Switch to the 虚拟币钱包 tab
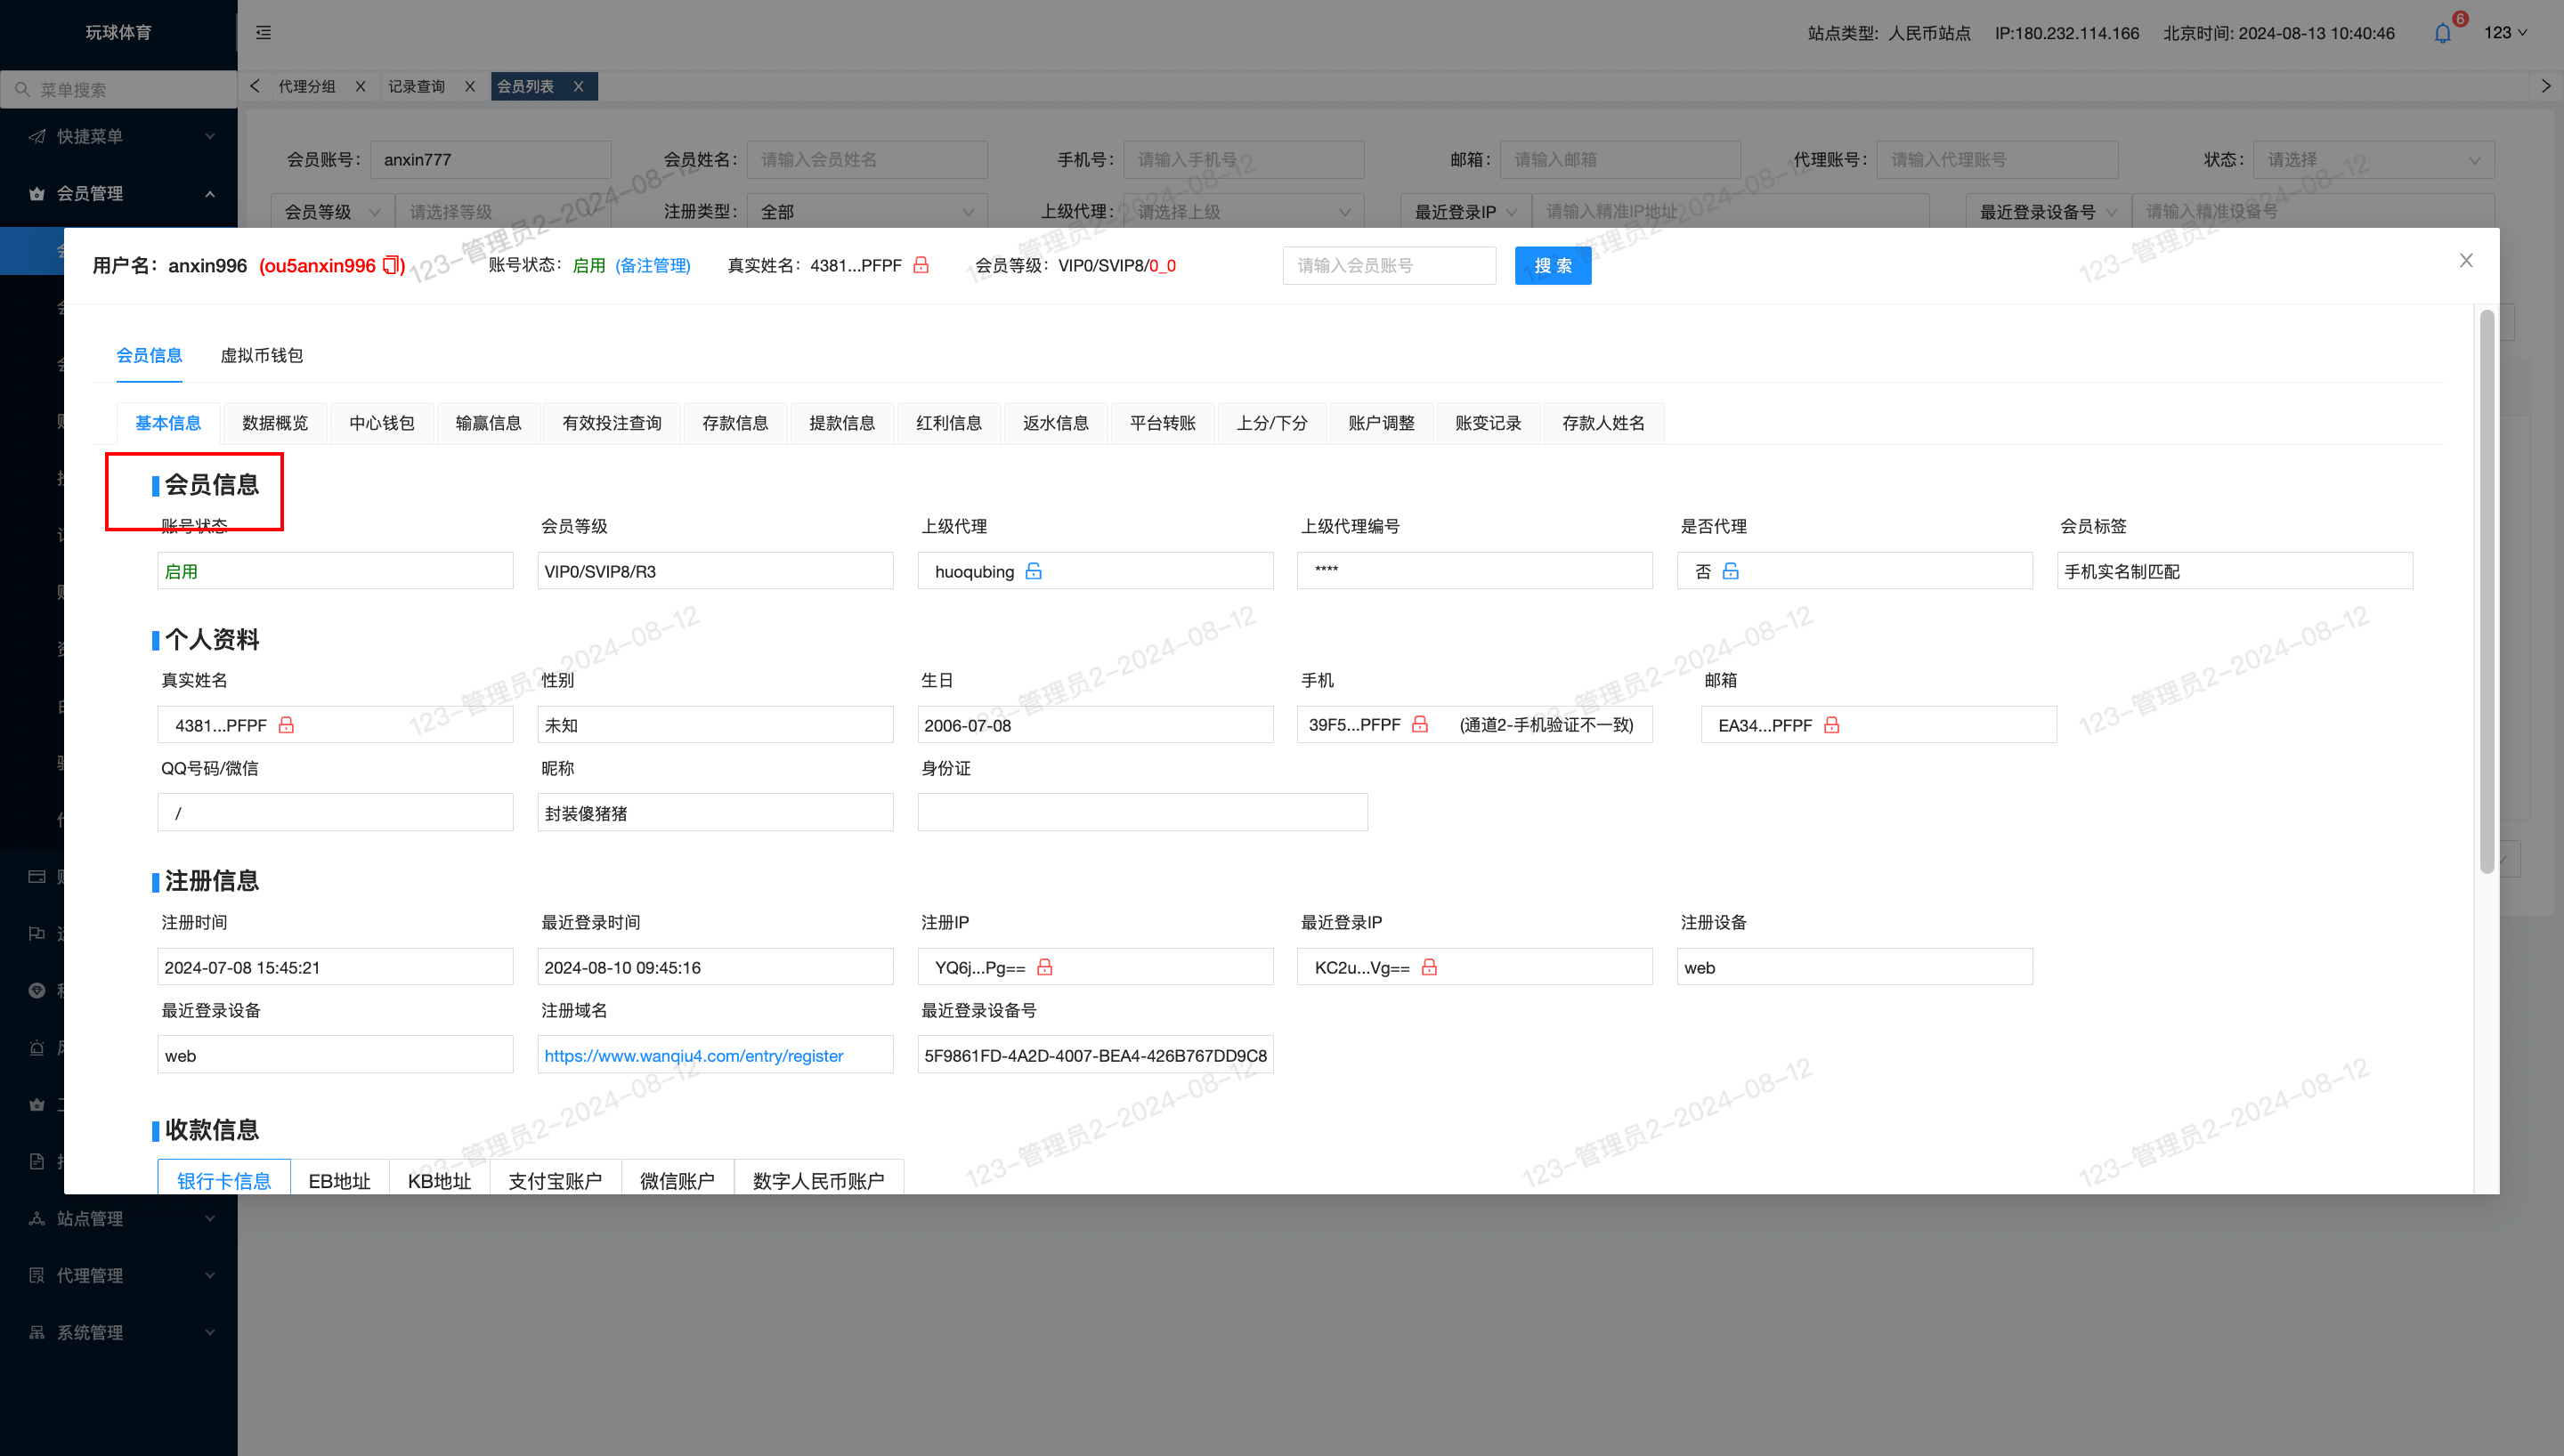The width and height of the screenshot is (2564, 1456). [261, 355]
